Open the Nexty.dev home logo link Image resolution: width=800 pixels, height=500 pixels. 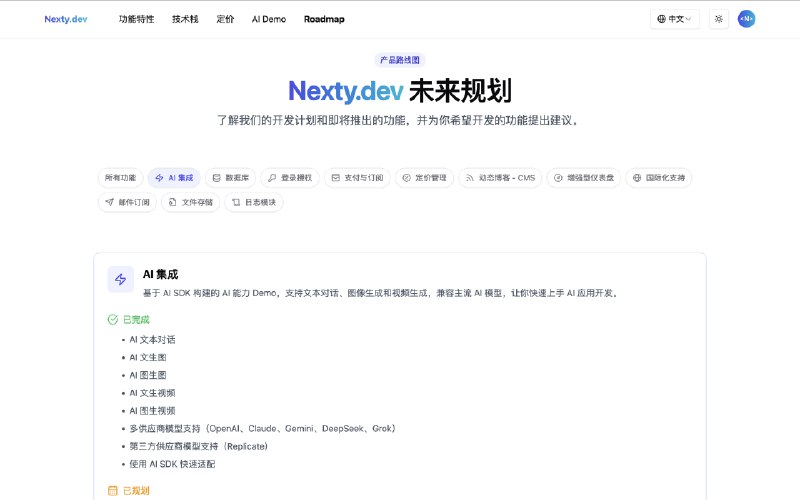tap(66, 19)
